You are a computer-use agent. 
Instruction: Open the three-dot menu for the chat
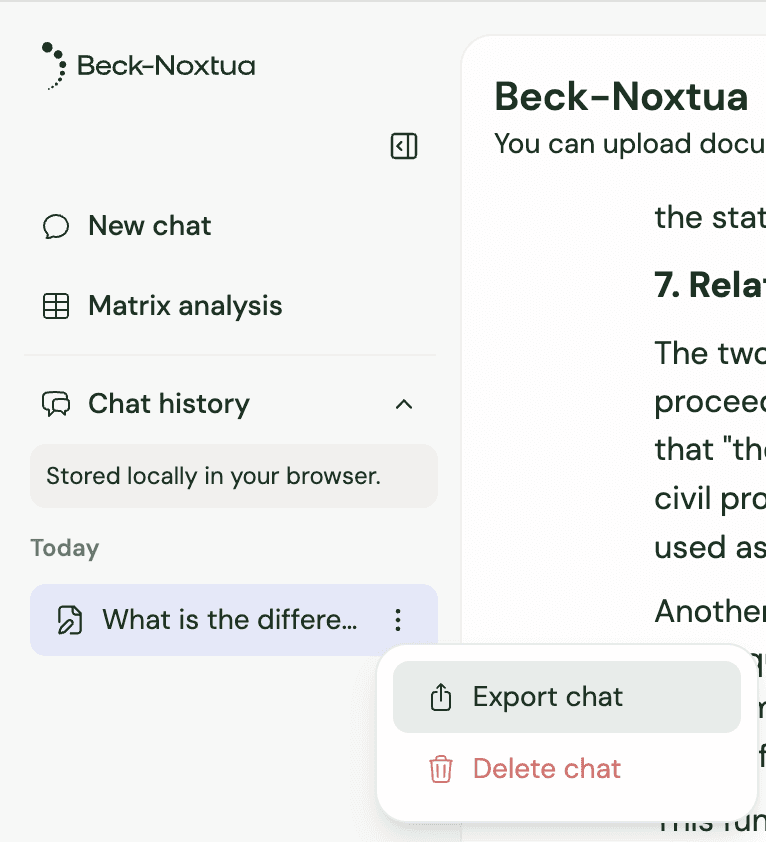coord(398,620)
